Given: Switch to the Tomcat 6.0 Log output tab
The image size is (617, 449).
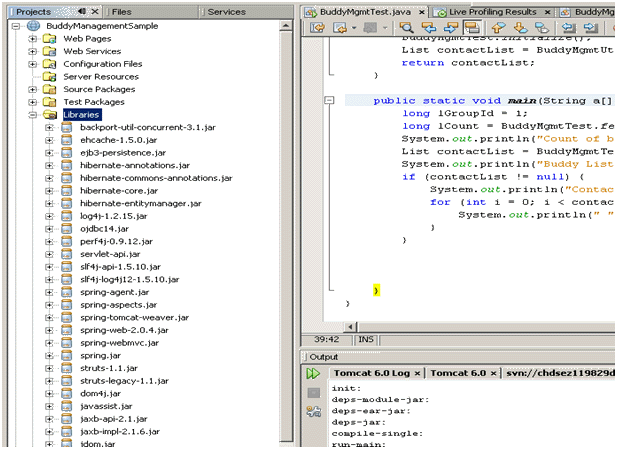Looking at the screenshot, I should (372, 373).
